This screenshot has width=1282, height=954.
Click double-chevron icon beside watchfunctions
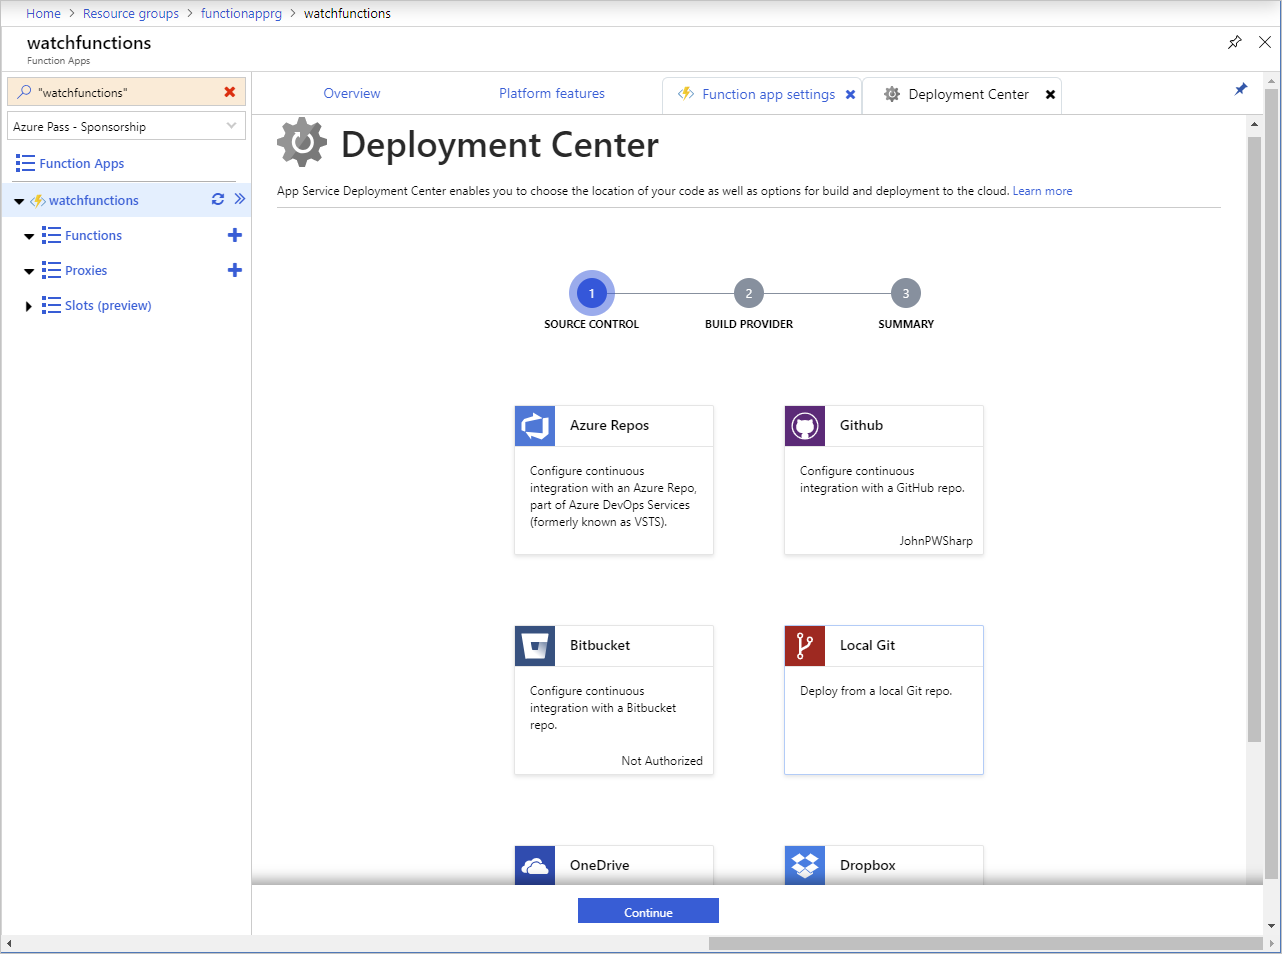[x=240, y=199]
